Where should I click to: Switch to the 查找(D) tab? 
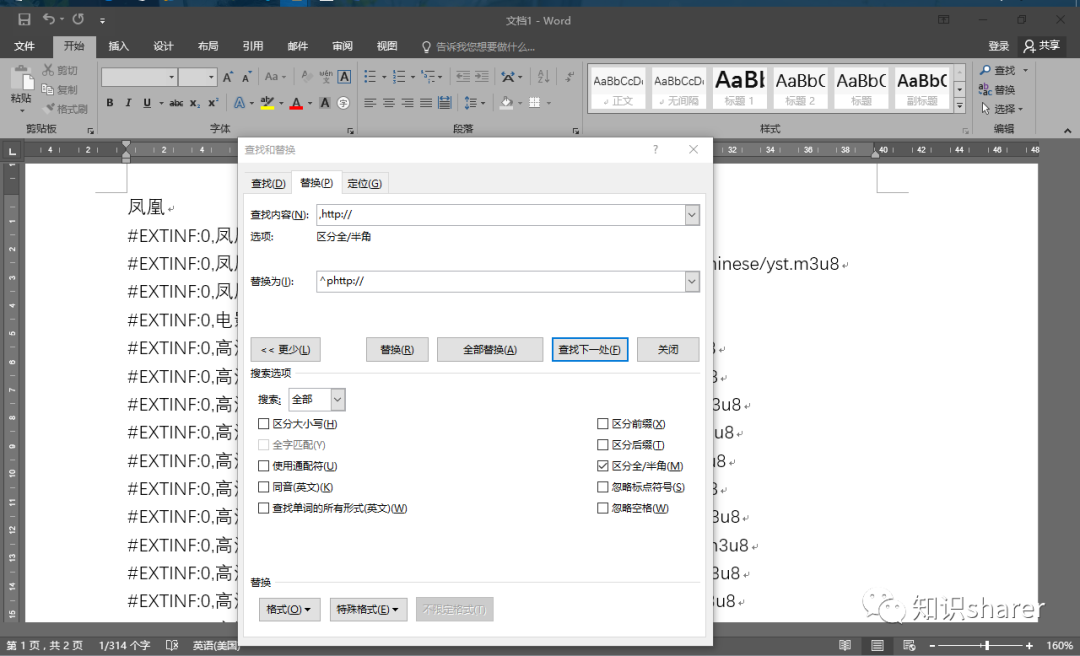click(x=268, y=183)
